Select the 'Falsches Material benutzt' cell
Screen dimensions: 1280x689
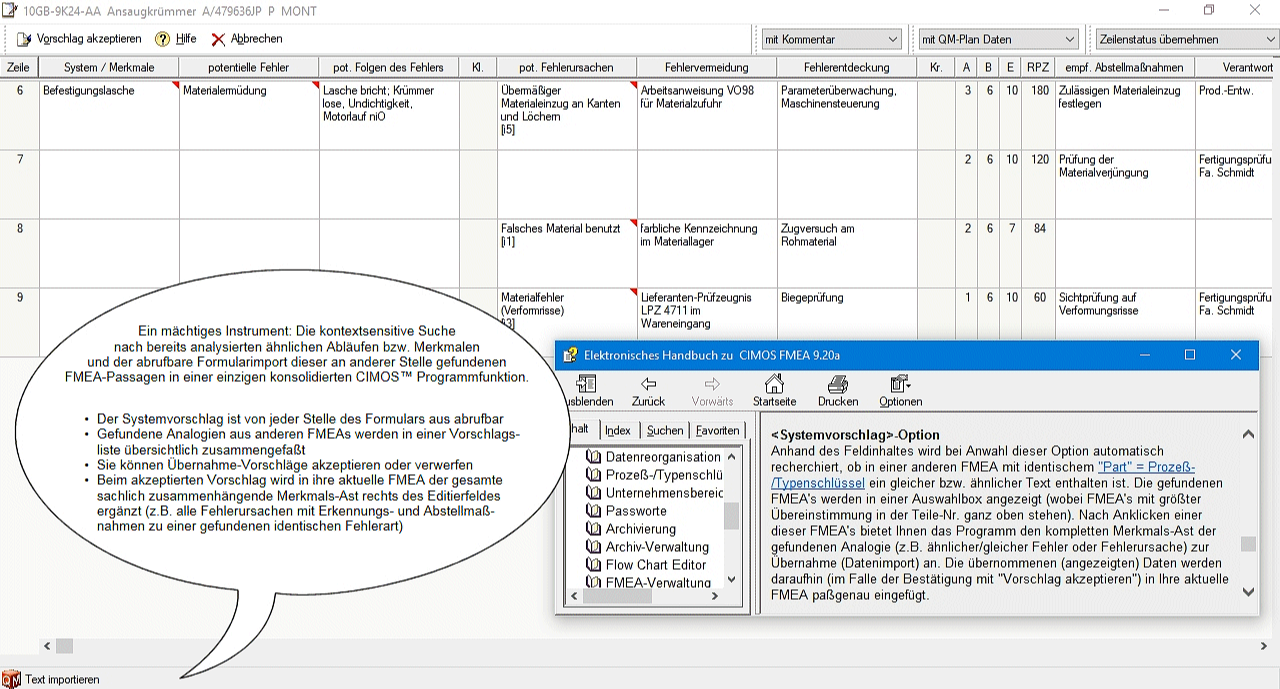click(x=566, y=253)
